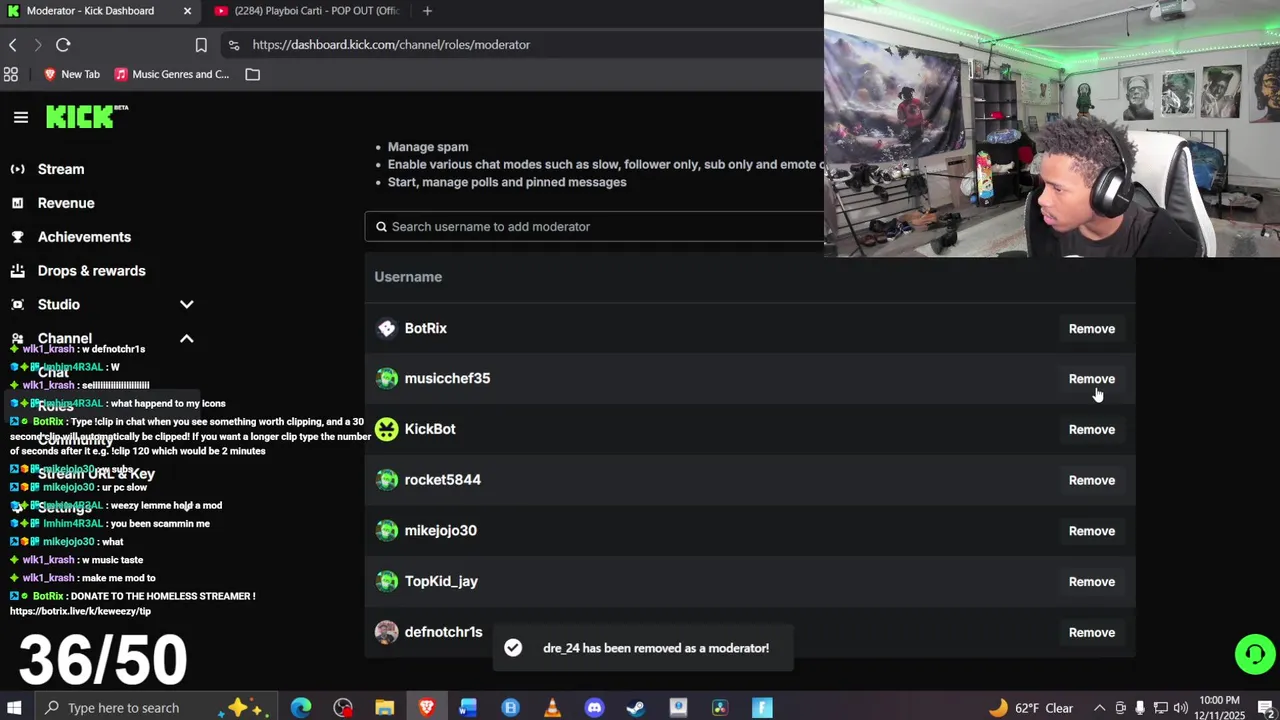1280x720 pixels.
Task: Open botrix.live tip link in chat
Action: click(80, 611)
